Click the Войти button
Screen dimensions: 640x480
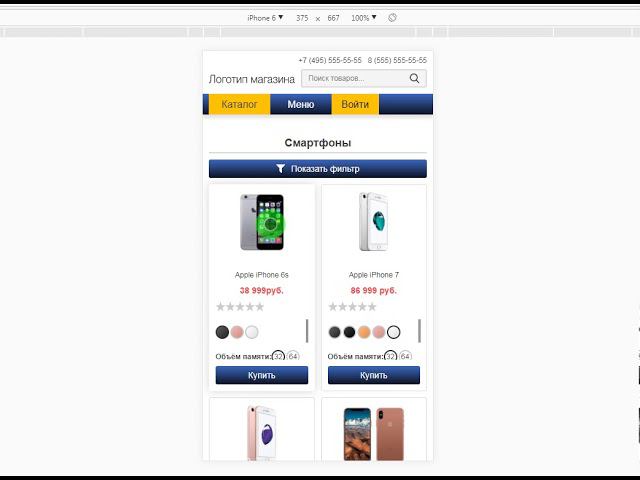point(355,104)
